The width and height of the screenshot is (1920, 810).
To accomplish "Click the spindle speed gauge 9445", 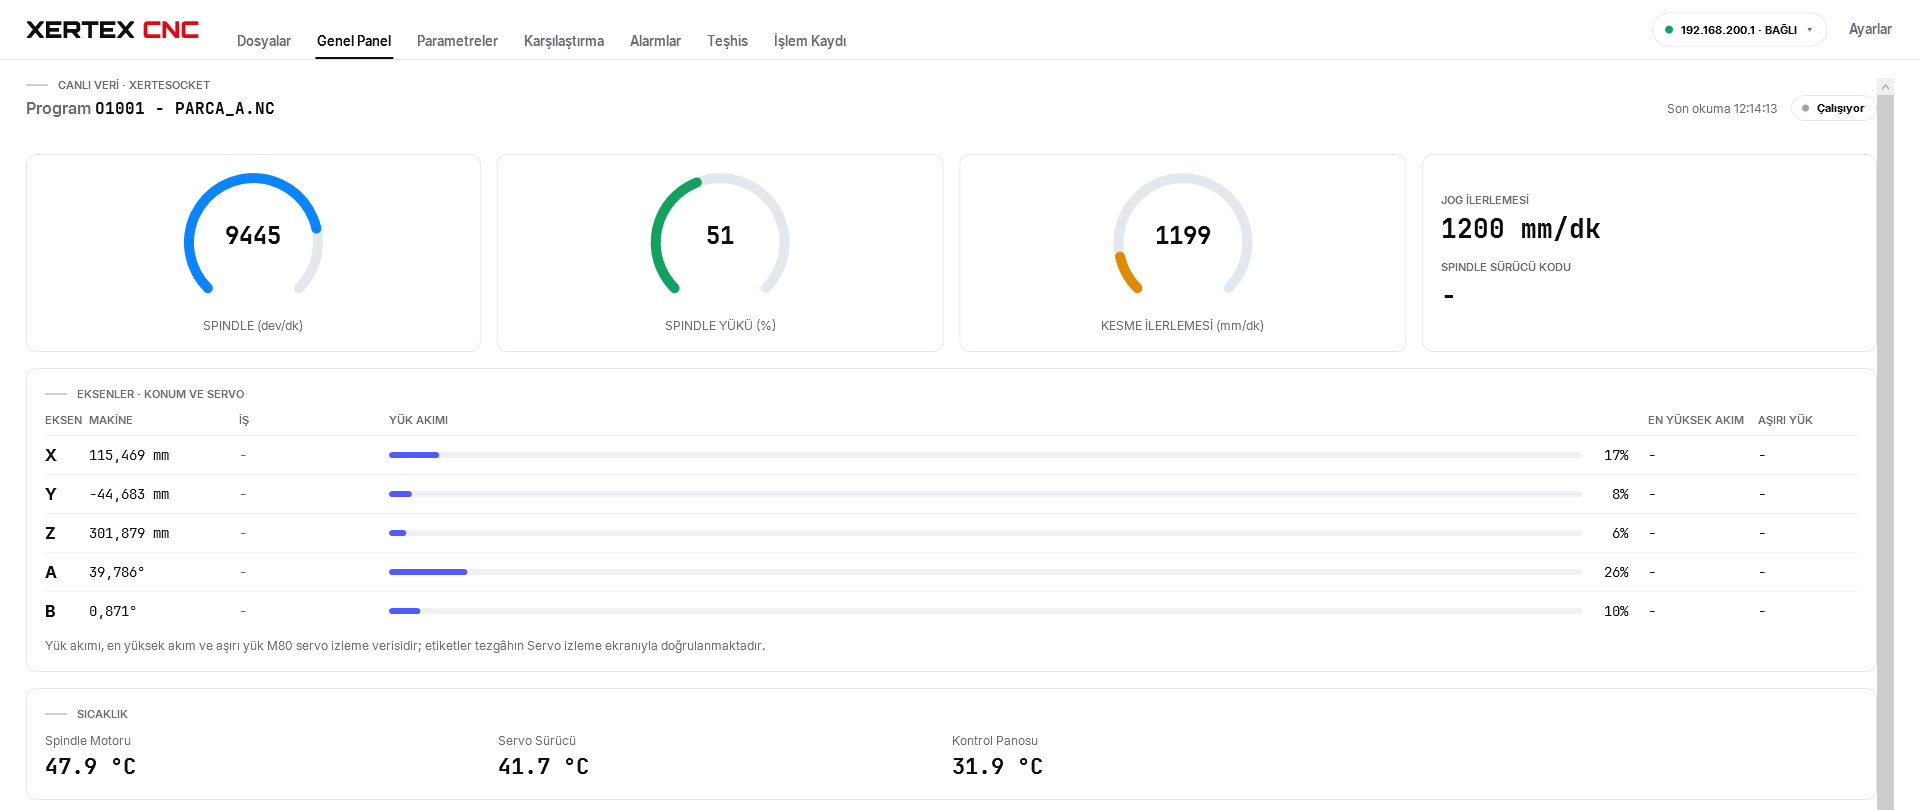I will point(253,235).
